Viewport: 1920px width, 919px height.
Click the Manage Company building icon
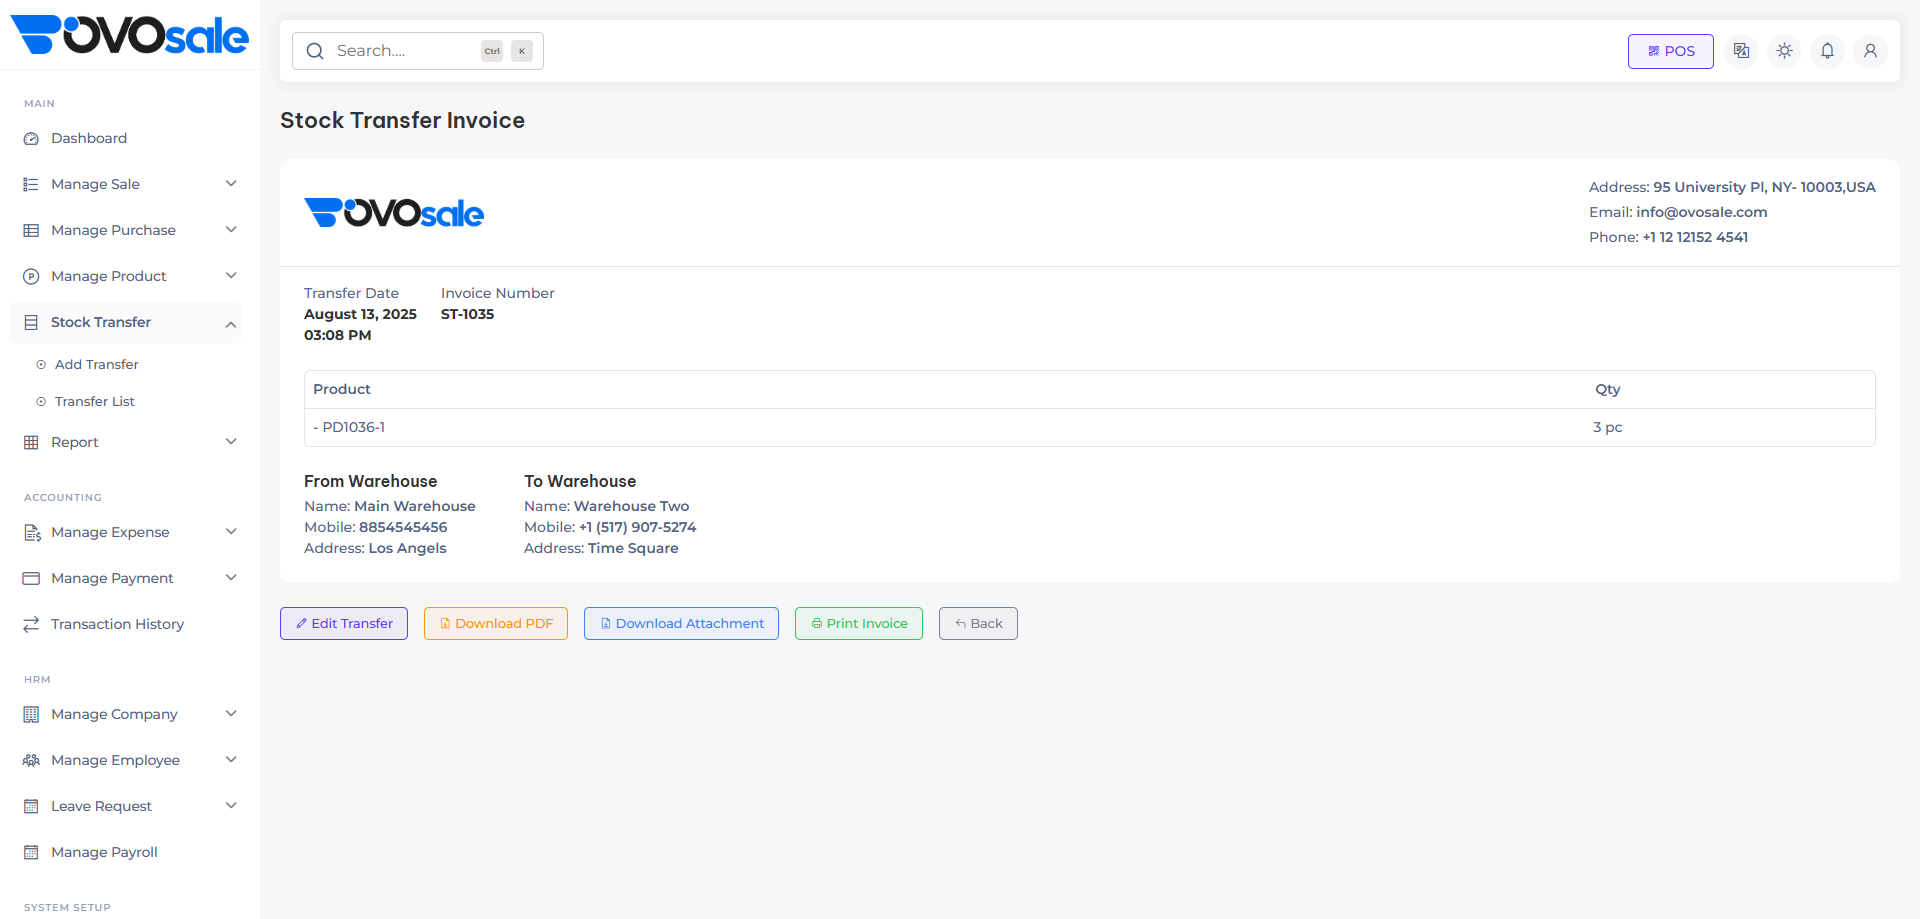[x=31, y=715]
